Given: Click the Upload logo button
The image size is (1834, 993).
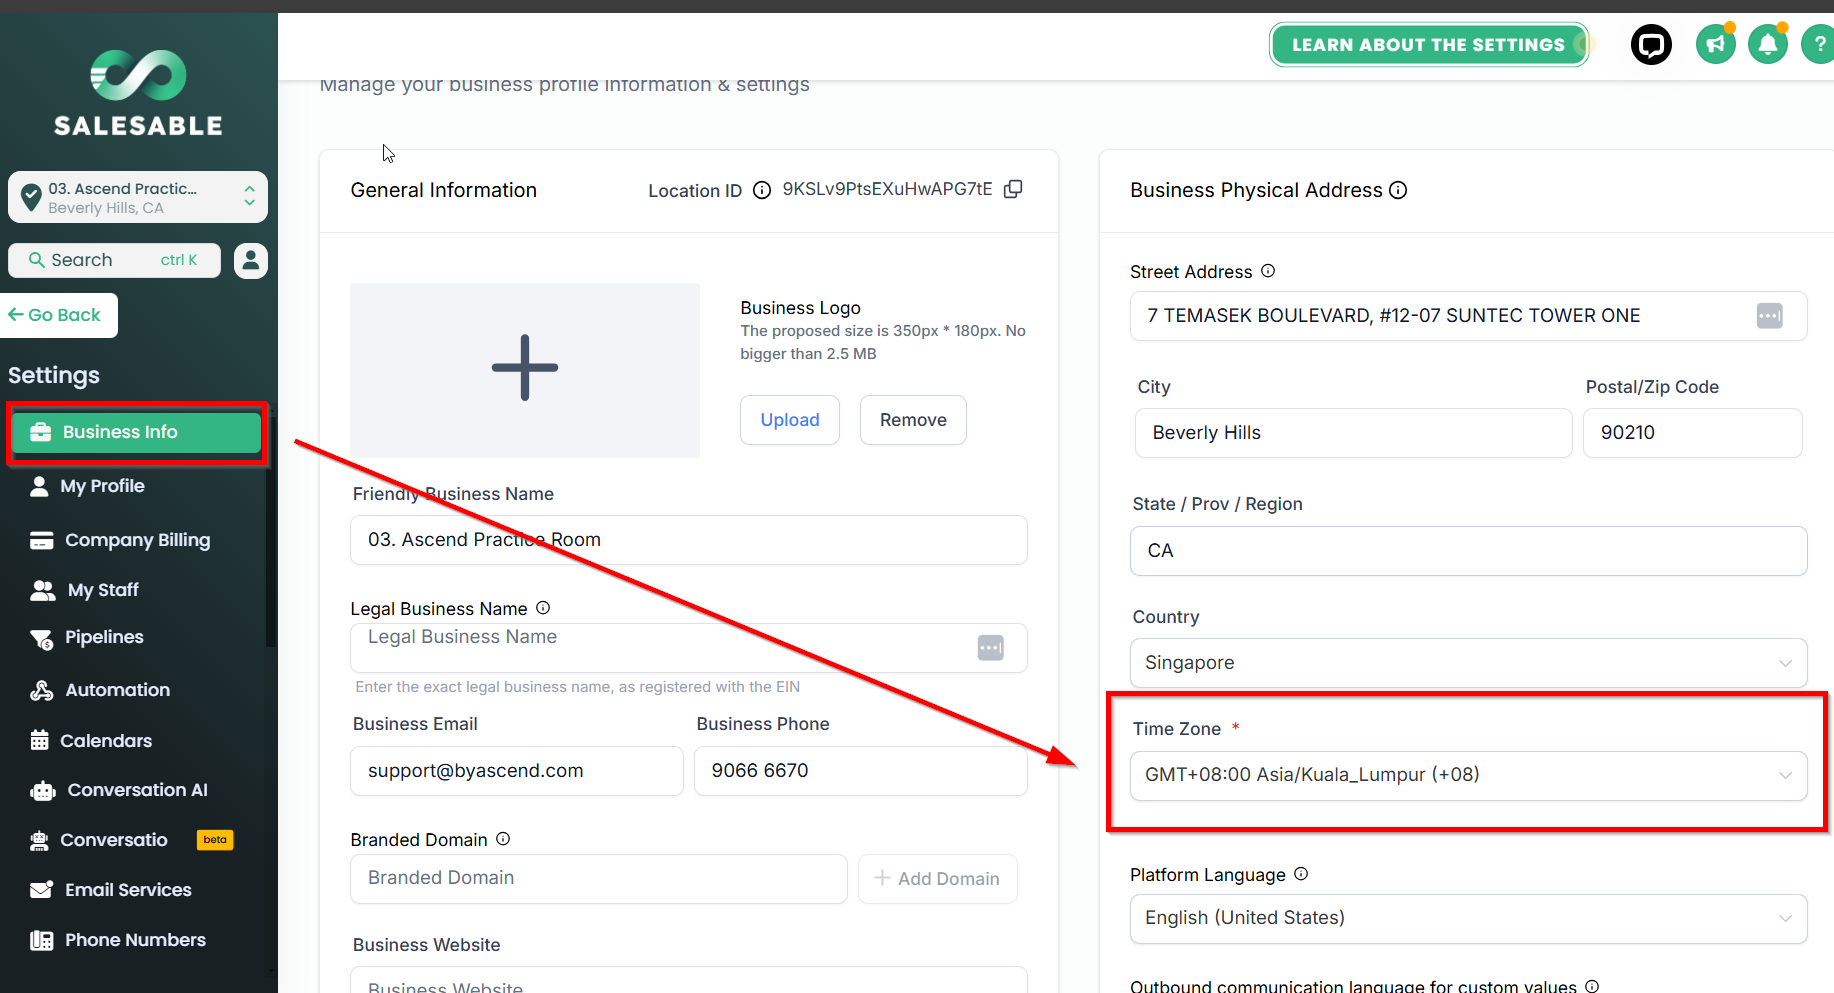Looking at the screenshot, I should 790,420.
